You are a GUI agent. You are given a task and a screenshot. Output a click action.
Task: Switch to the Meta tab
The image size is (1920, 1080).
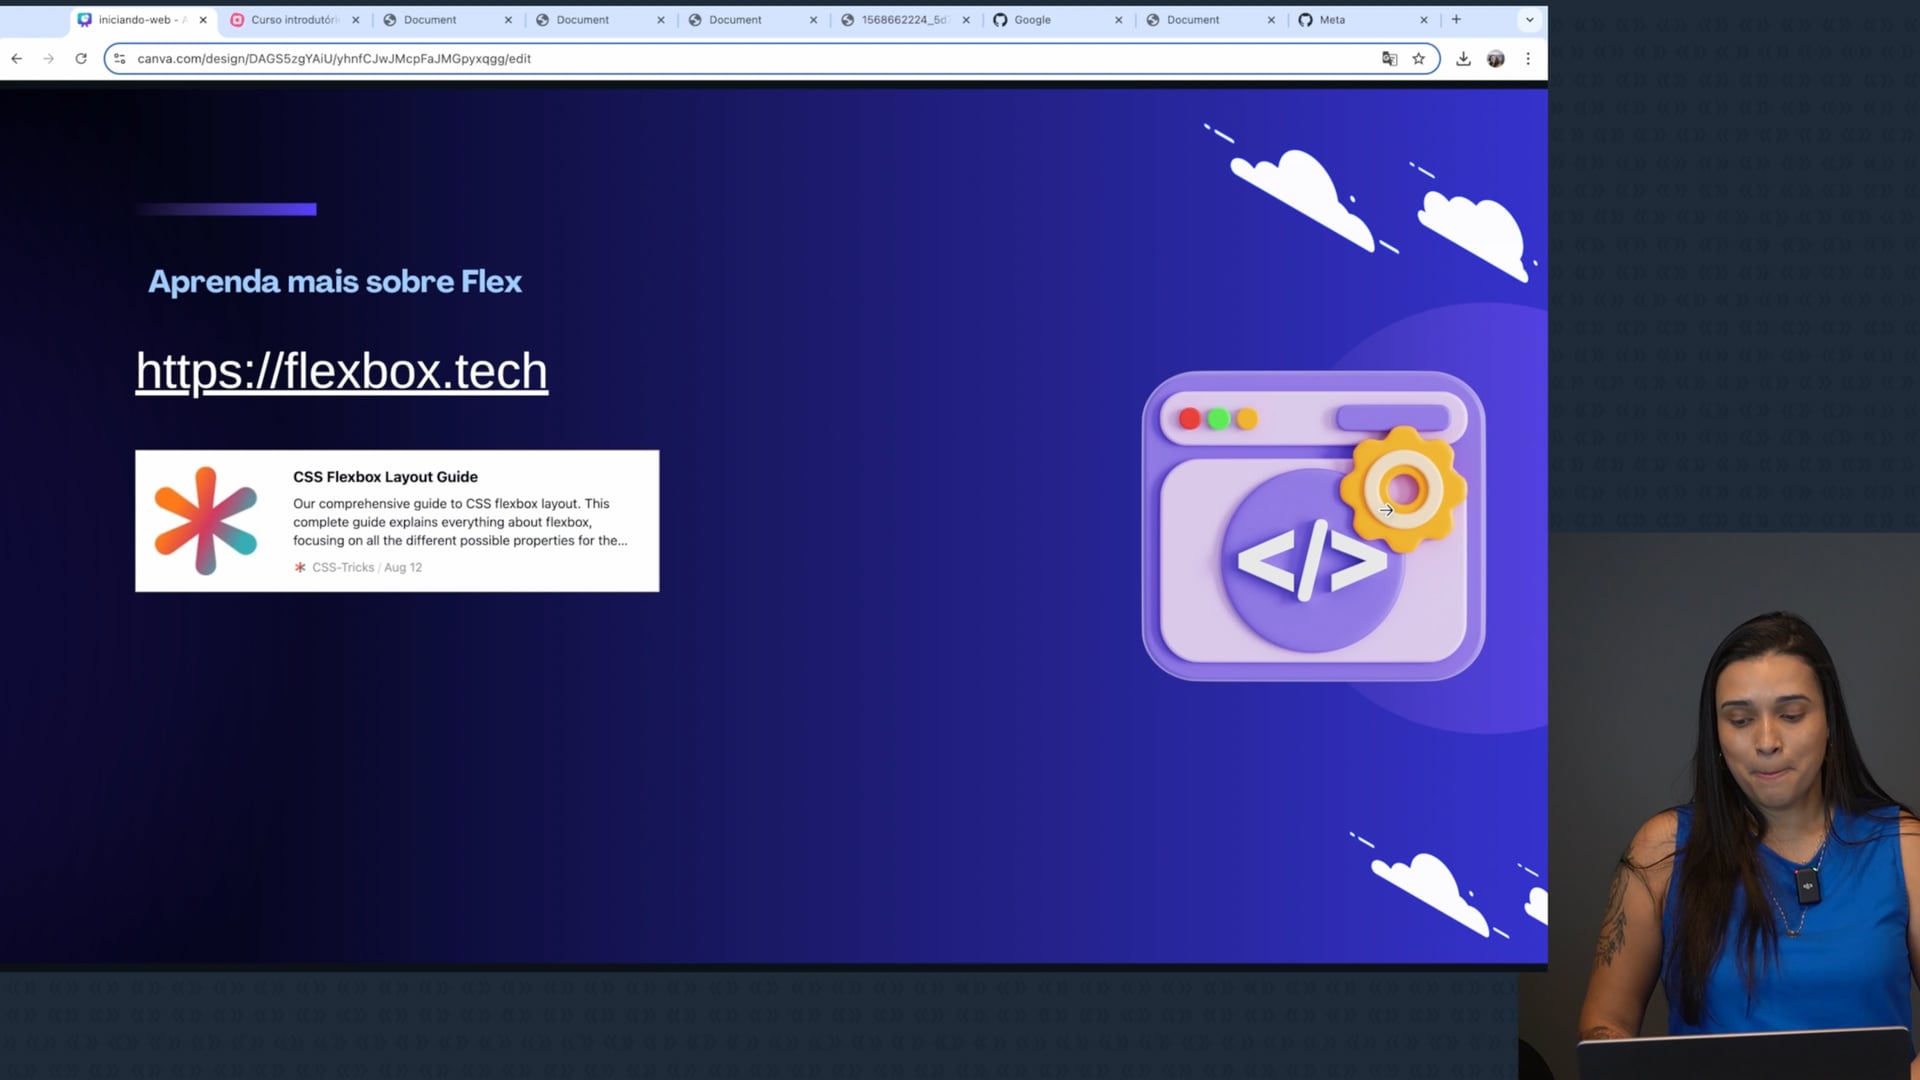tap(1332, 20)
